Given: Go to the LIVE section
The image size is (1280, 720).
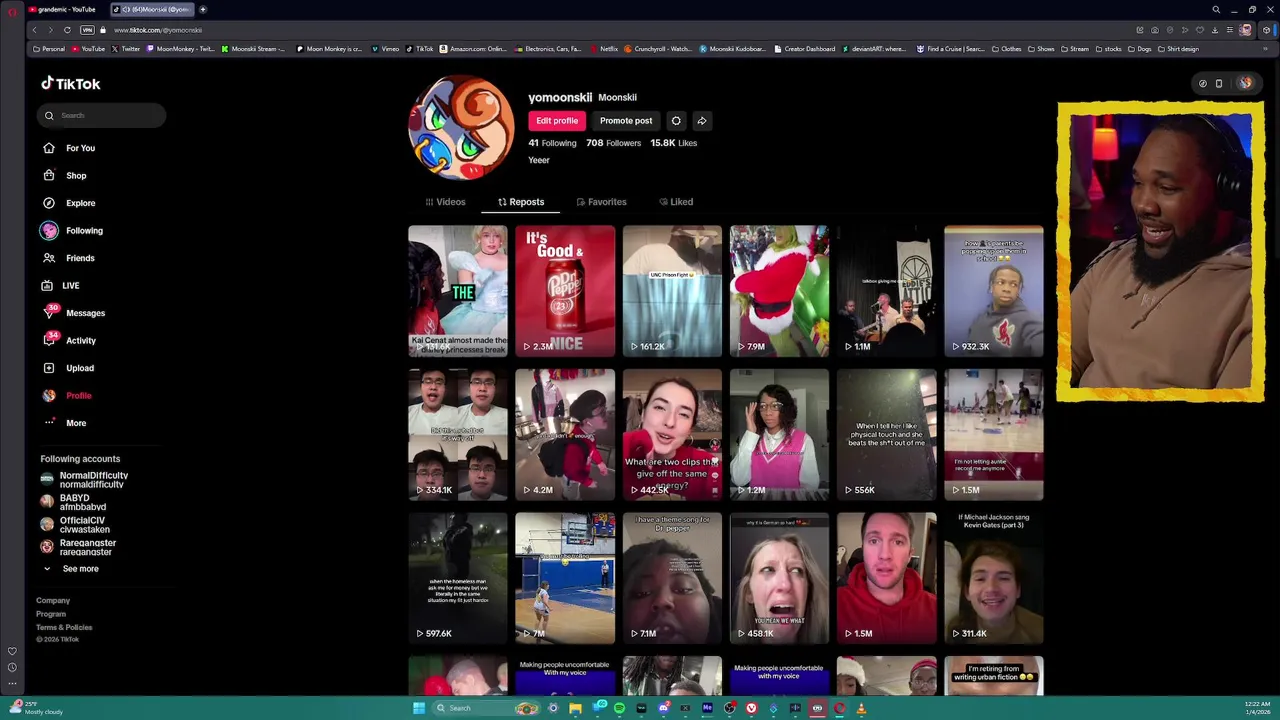Looking at the screenshot, I should (60, 285).
